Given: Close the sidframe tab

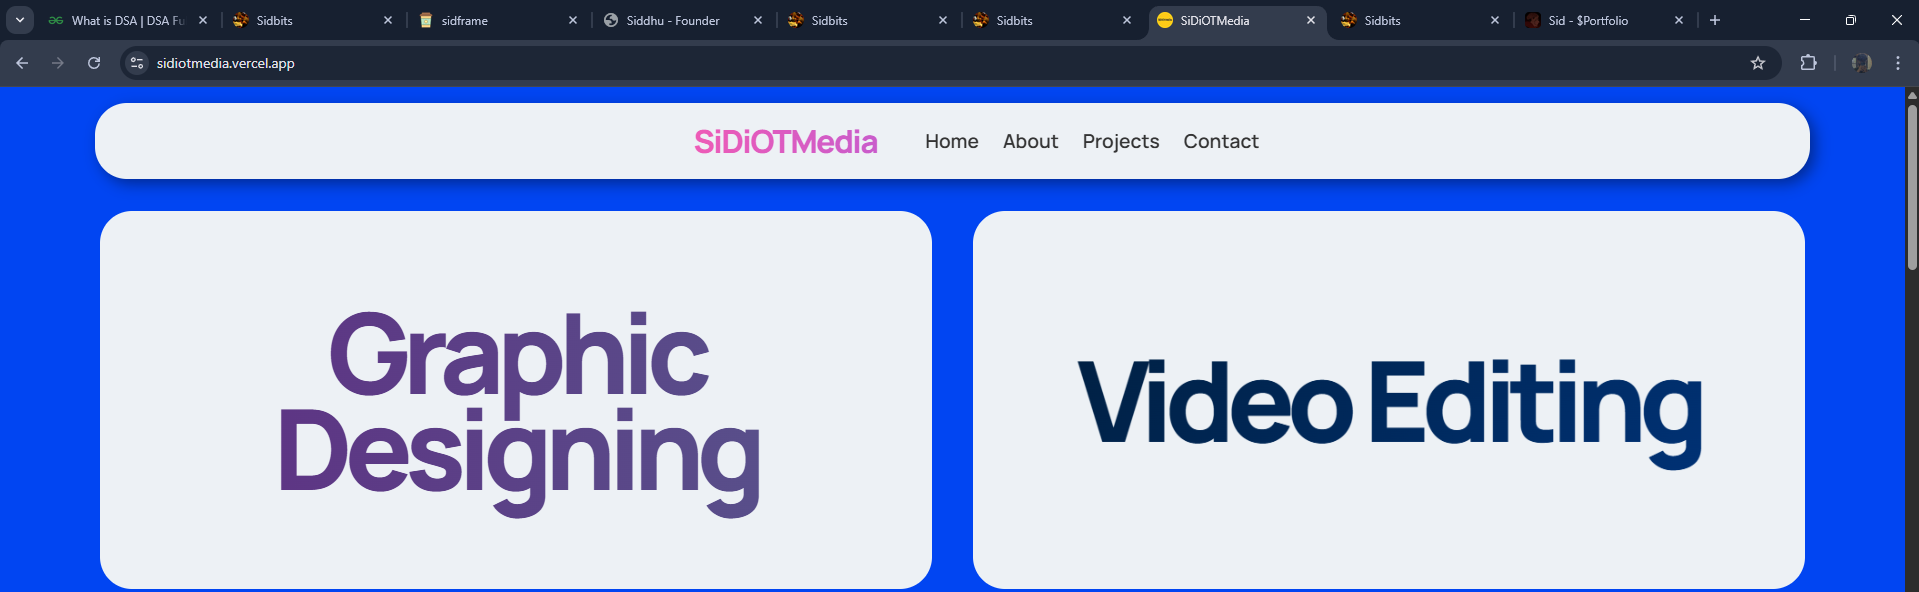Looking at the screenshot, I should pyautogui.click(x=573, y=20).
